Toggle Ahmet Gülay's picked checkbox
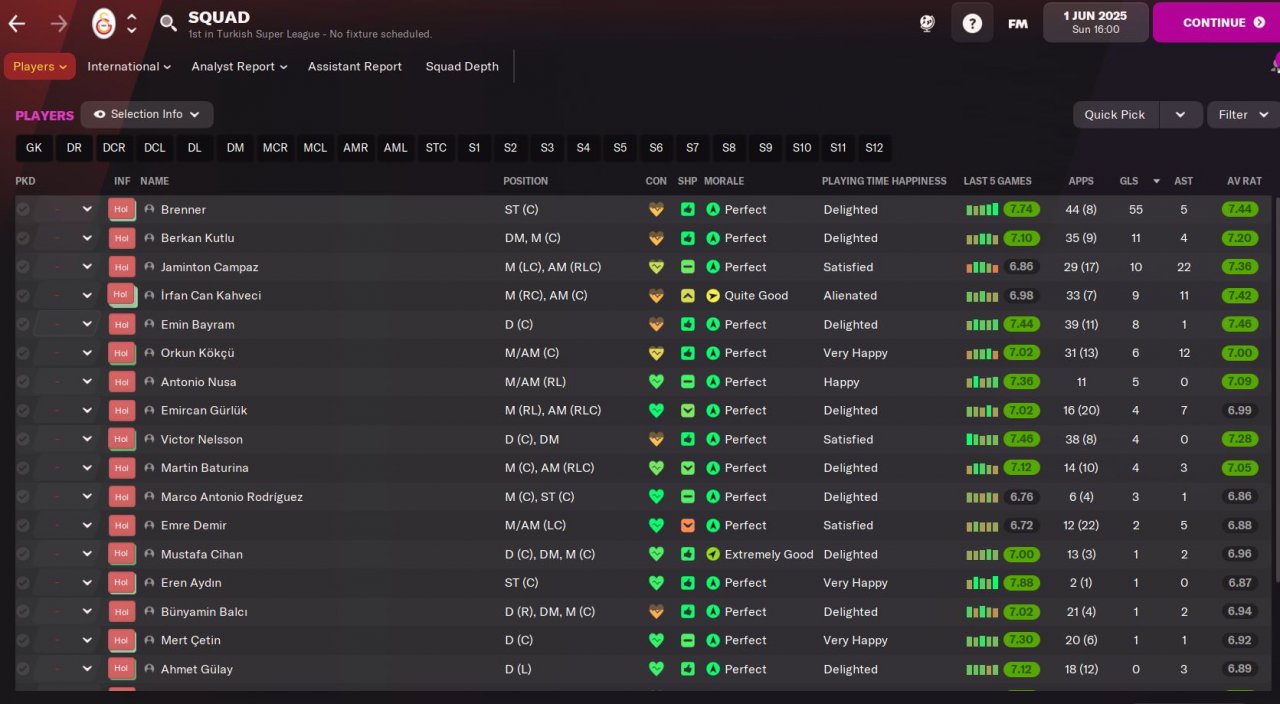 pos(23,669)
